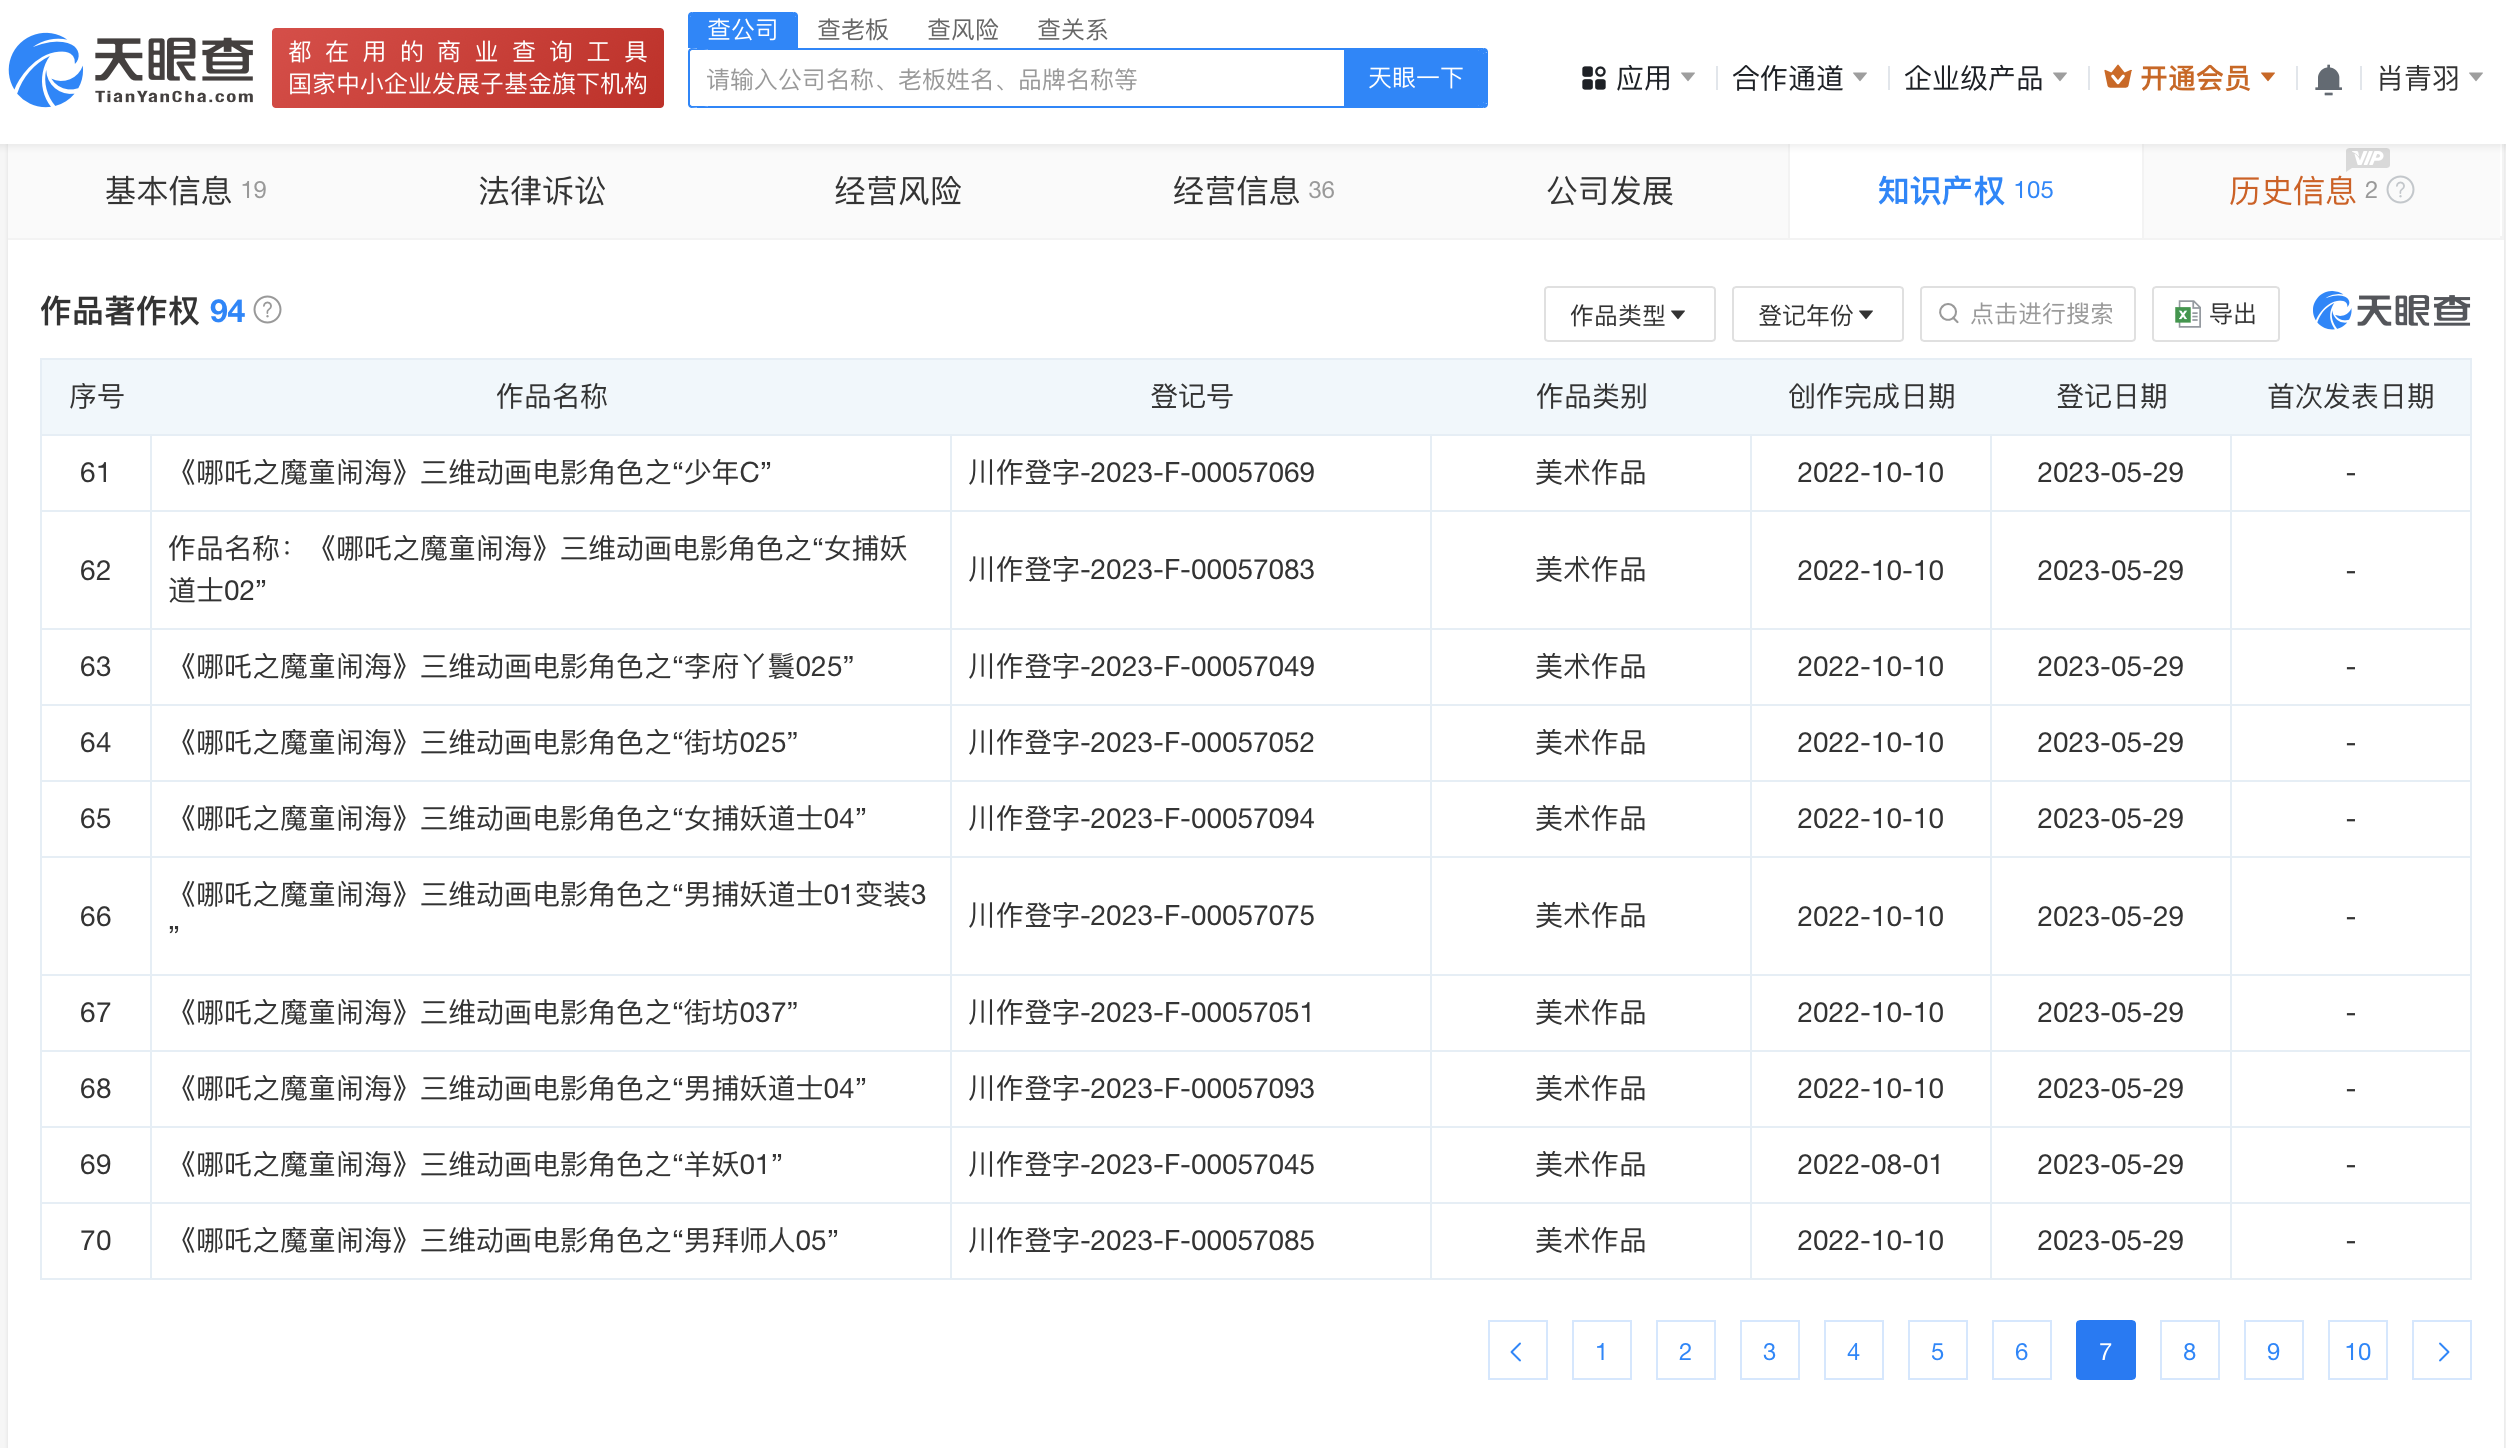Image resolution: width=2506 pixels, height=1448 pixels.
Task: Expand the 作品类型 filter dropdown
Action: tap(1628, 314)
